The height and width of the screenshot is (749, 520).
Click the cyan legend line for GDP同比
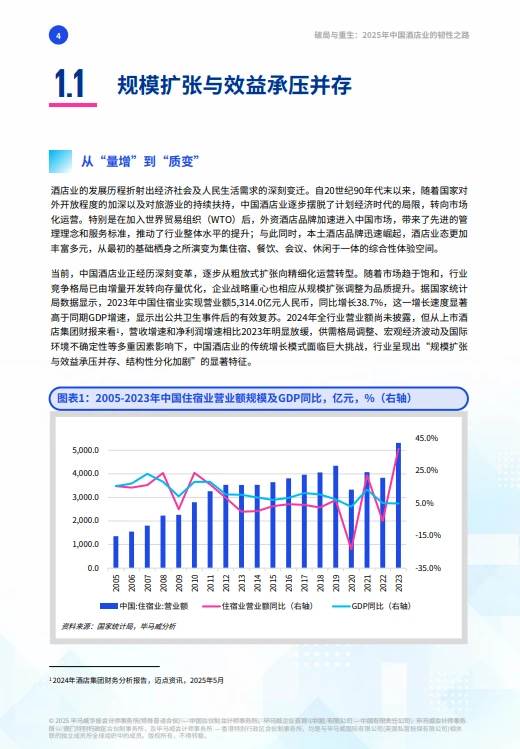[x=341, y=606]
